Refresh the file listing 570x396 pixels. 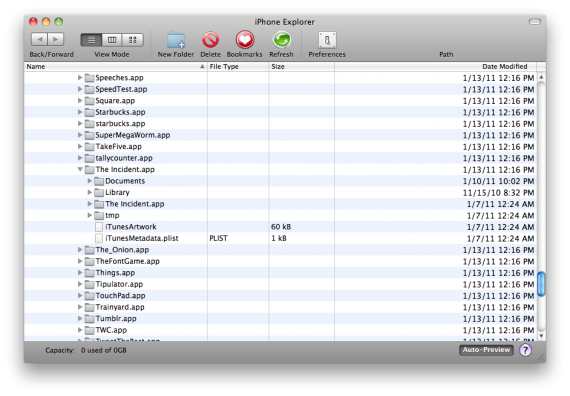point(281,40)
